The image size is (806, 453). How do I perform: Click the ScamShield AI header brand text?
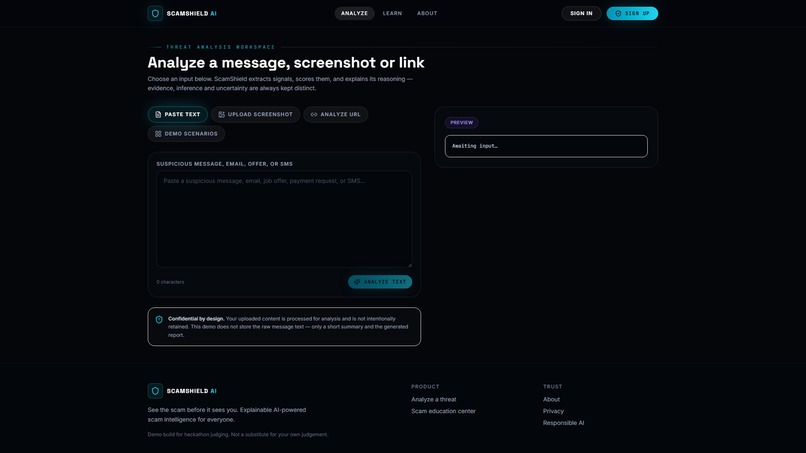[x=191, y=14]
